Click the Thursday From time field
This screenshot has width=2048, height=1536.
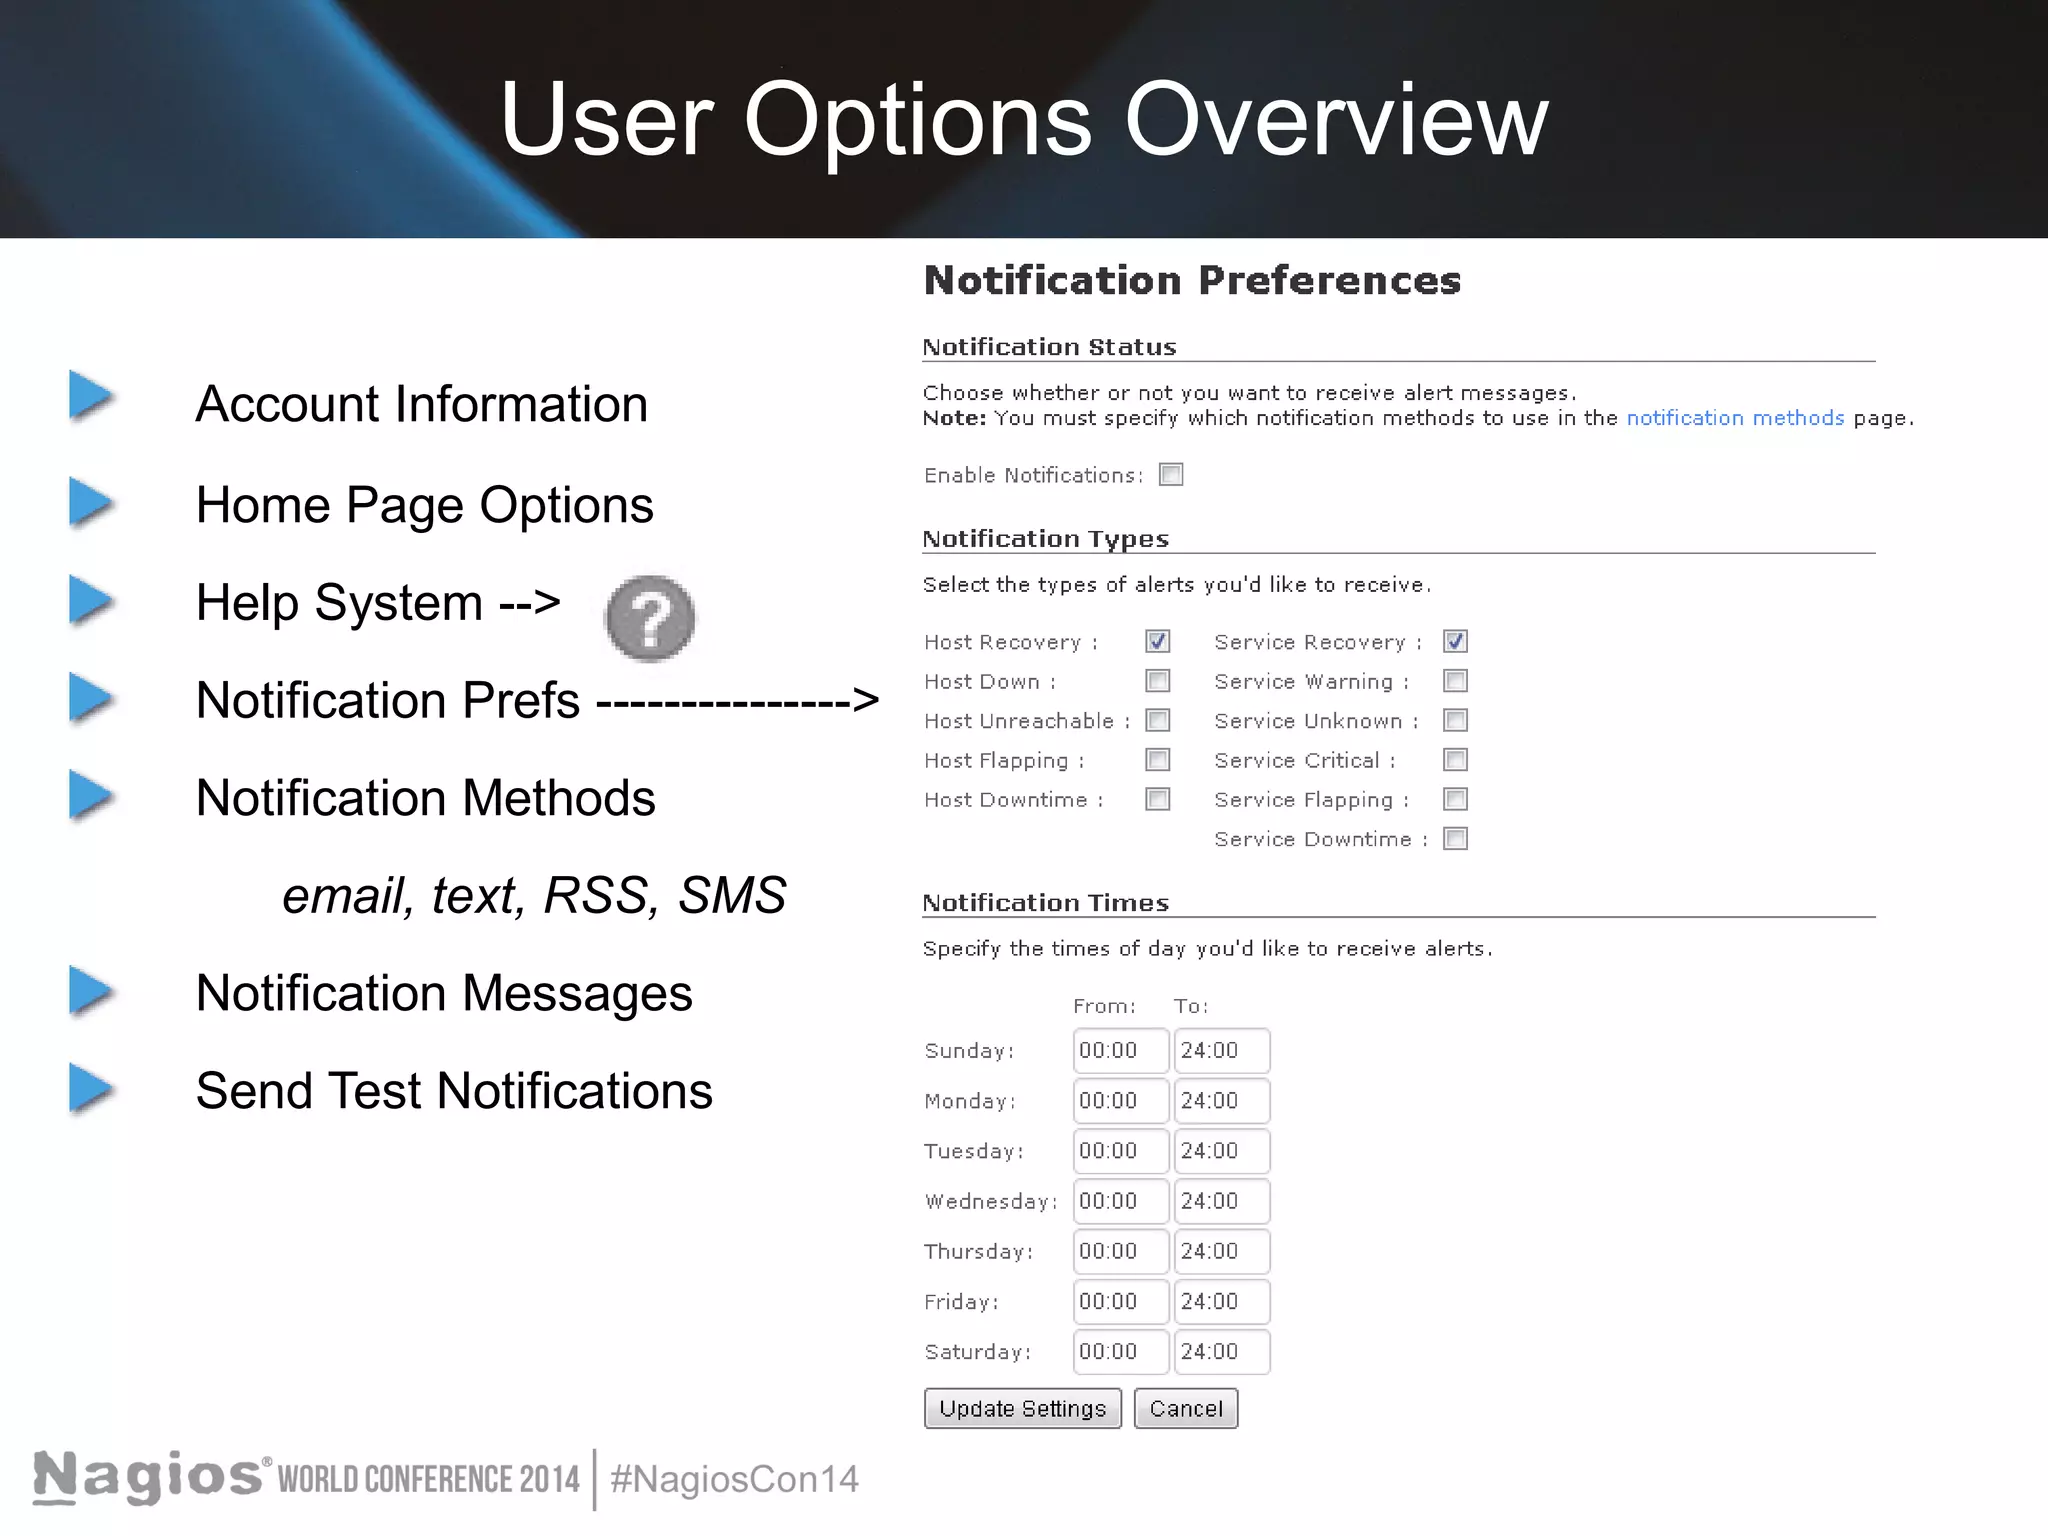tap(1121, 1251)
